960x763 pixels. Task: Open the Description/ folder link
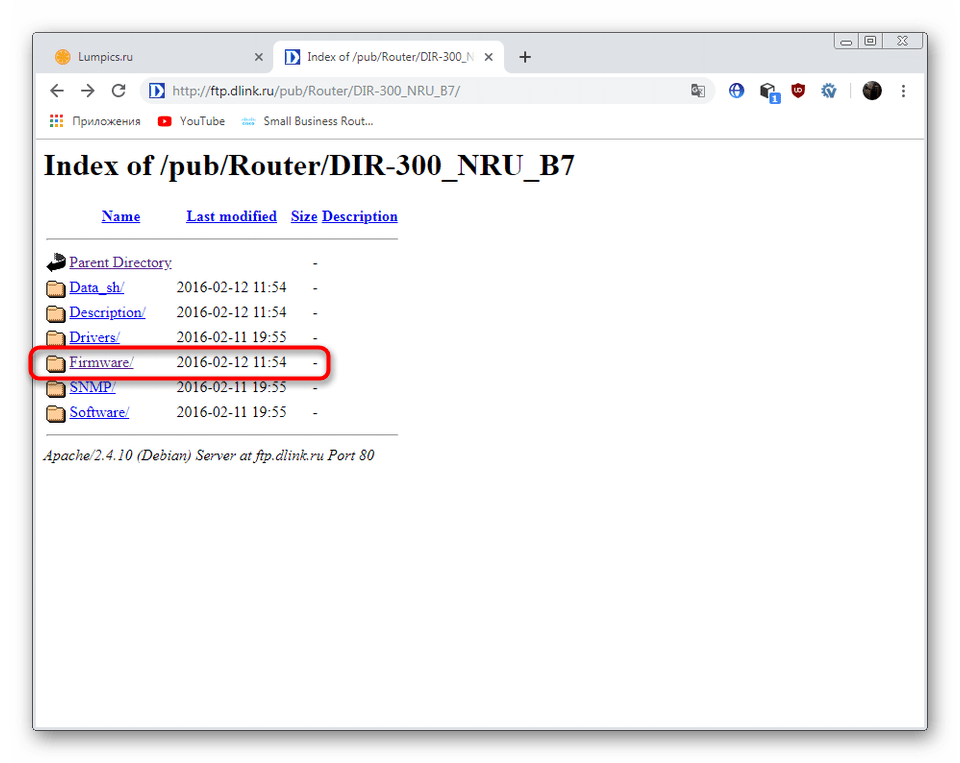tap(107, 312)
